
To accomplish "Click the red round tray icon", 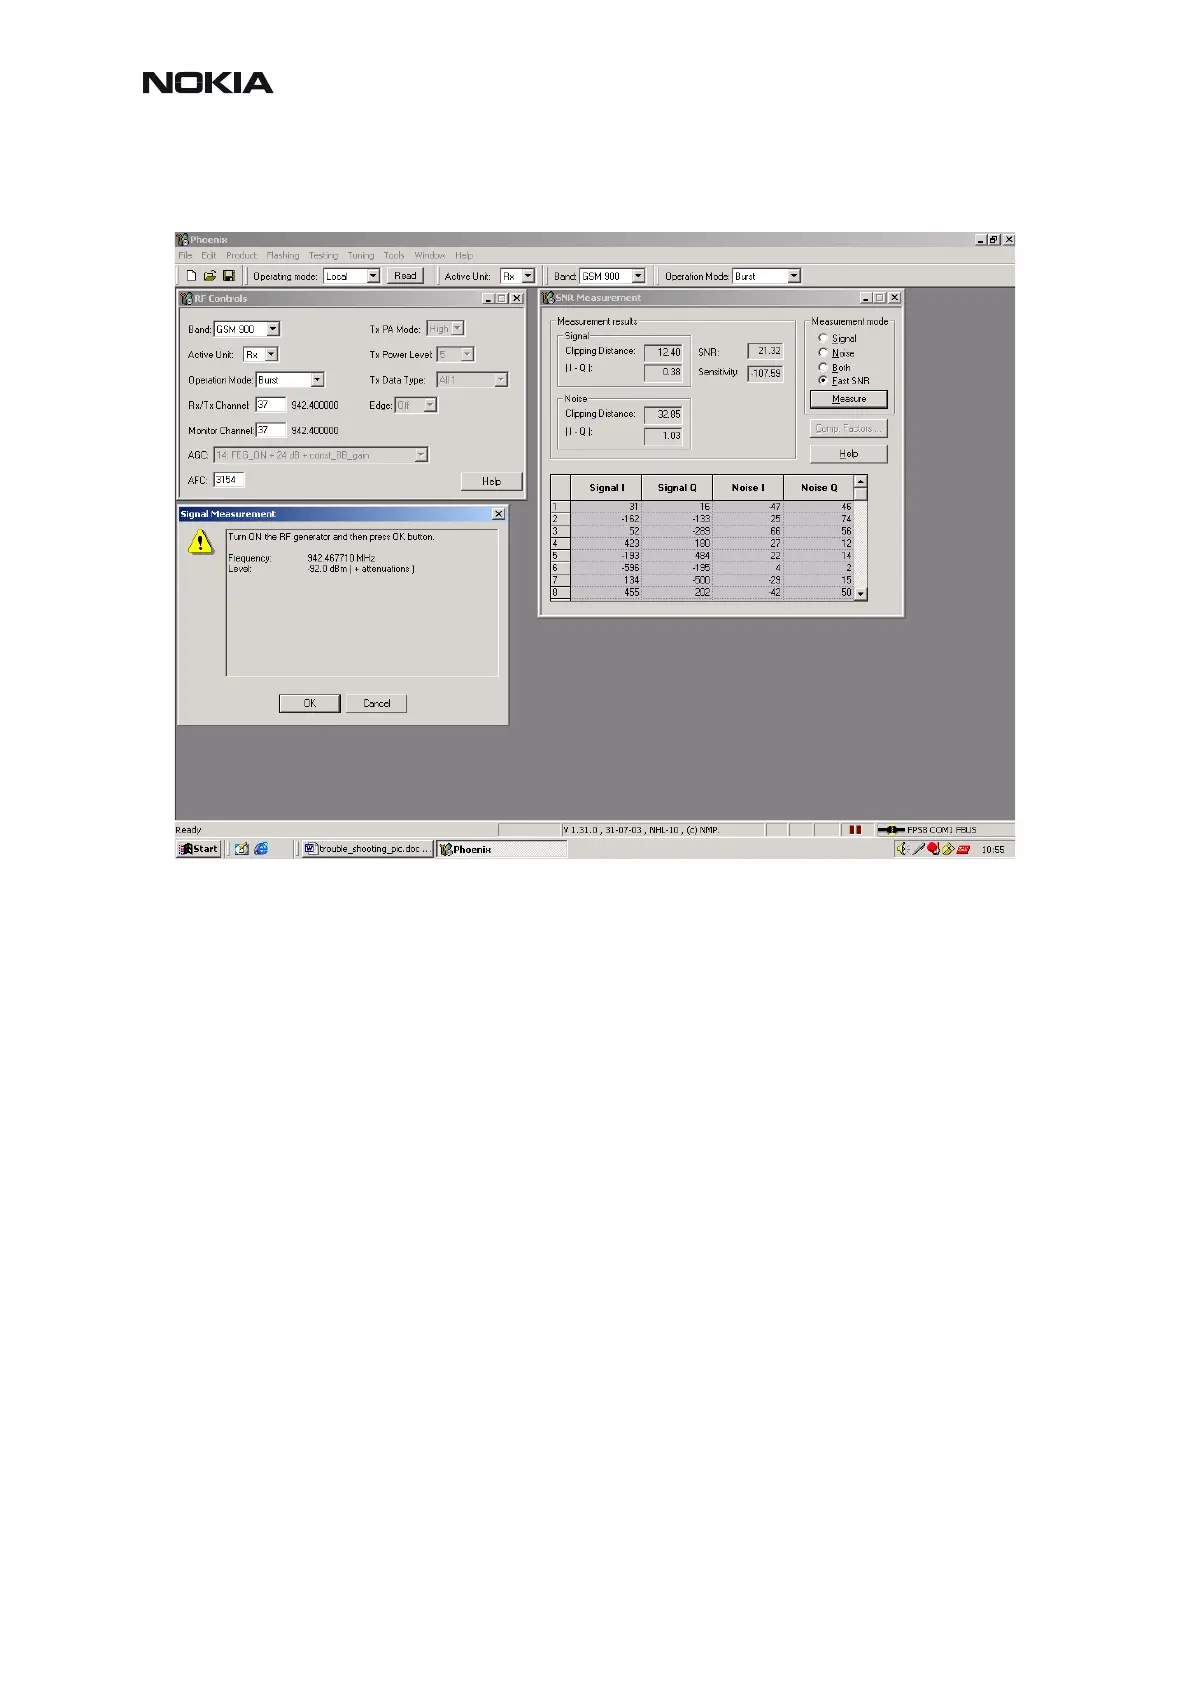I will click(933, 849).
